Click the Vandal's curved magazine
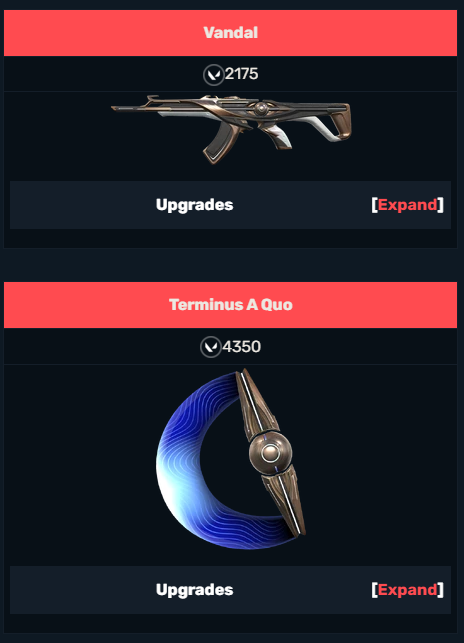Viewport: 464px width, 643px height. [219, 141]
